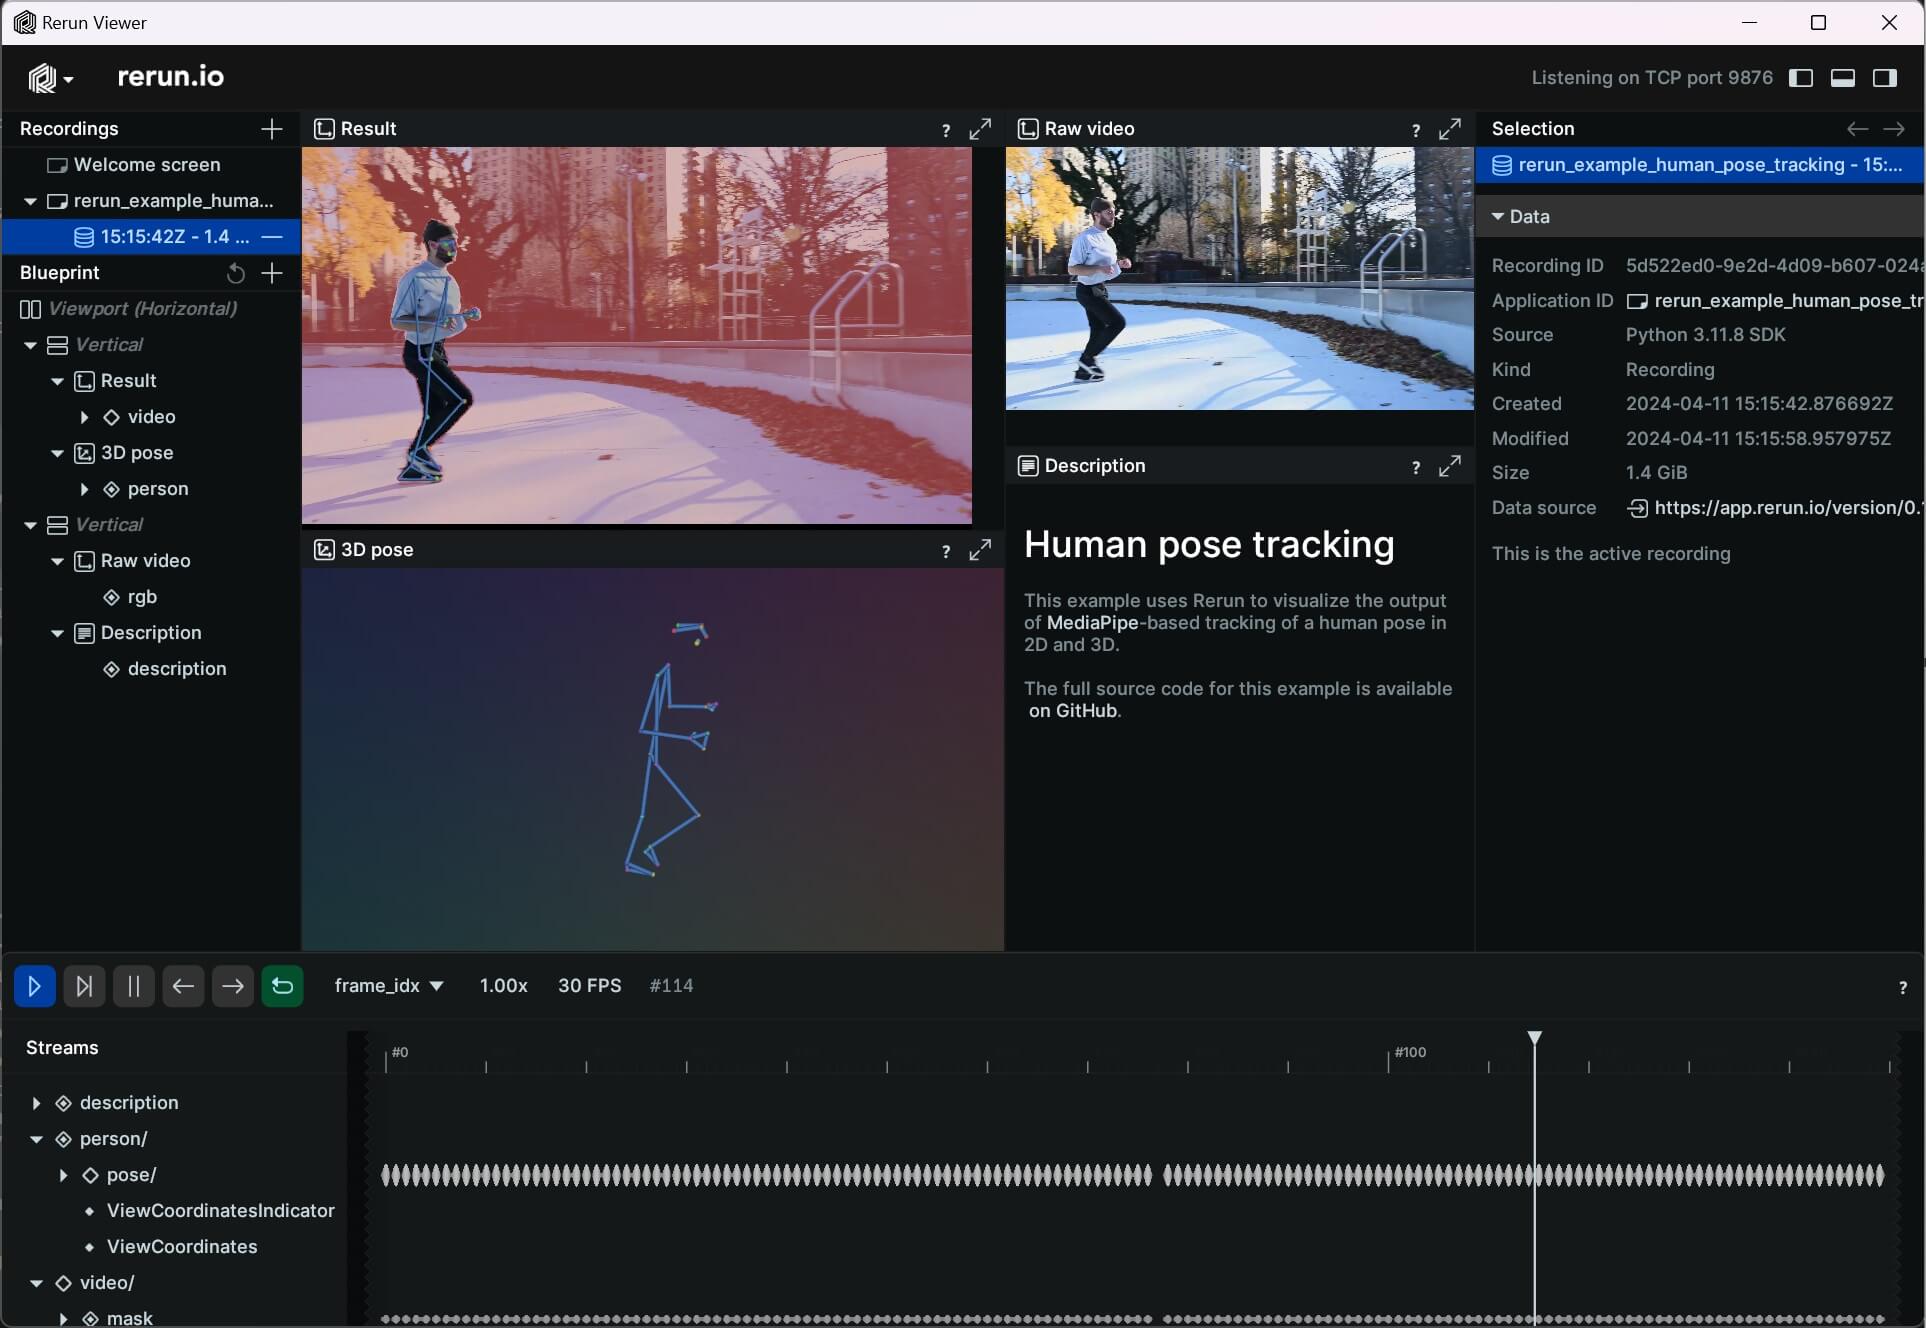The image size is (1926, 1328).
Task: Maximize the Result view
Action: click(980, 129)
